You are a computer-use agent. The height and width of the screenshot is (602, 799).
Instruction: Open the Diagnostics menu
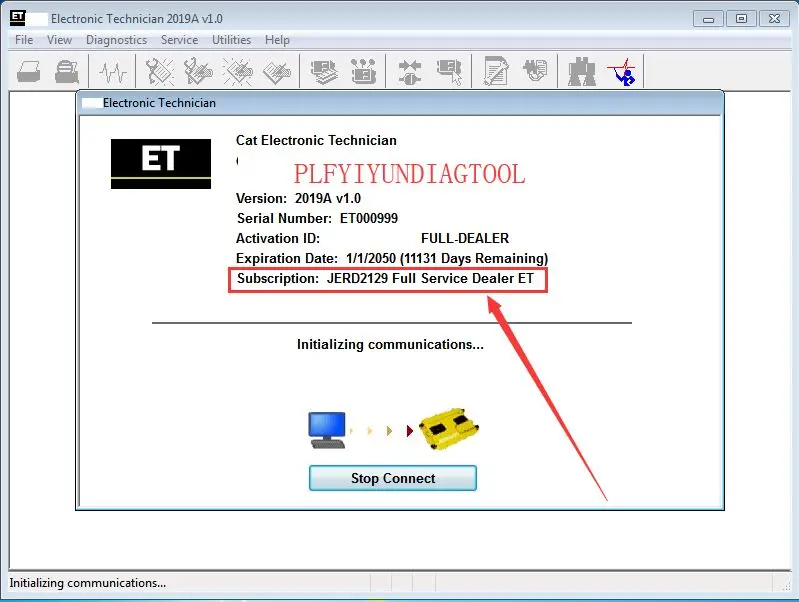116,40
